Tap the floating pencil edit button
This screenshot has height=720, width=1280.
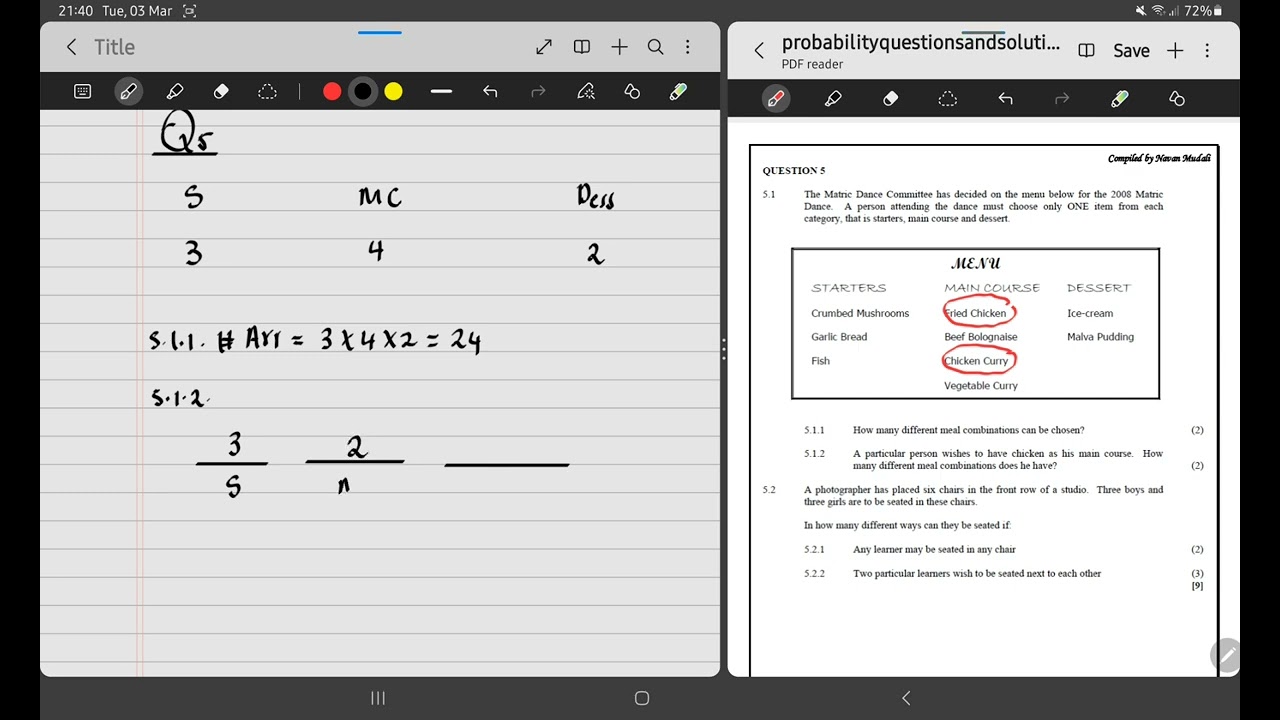1227,655
